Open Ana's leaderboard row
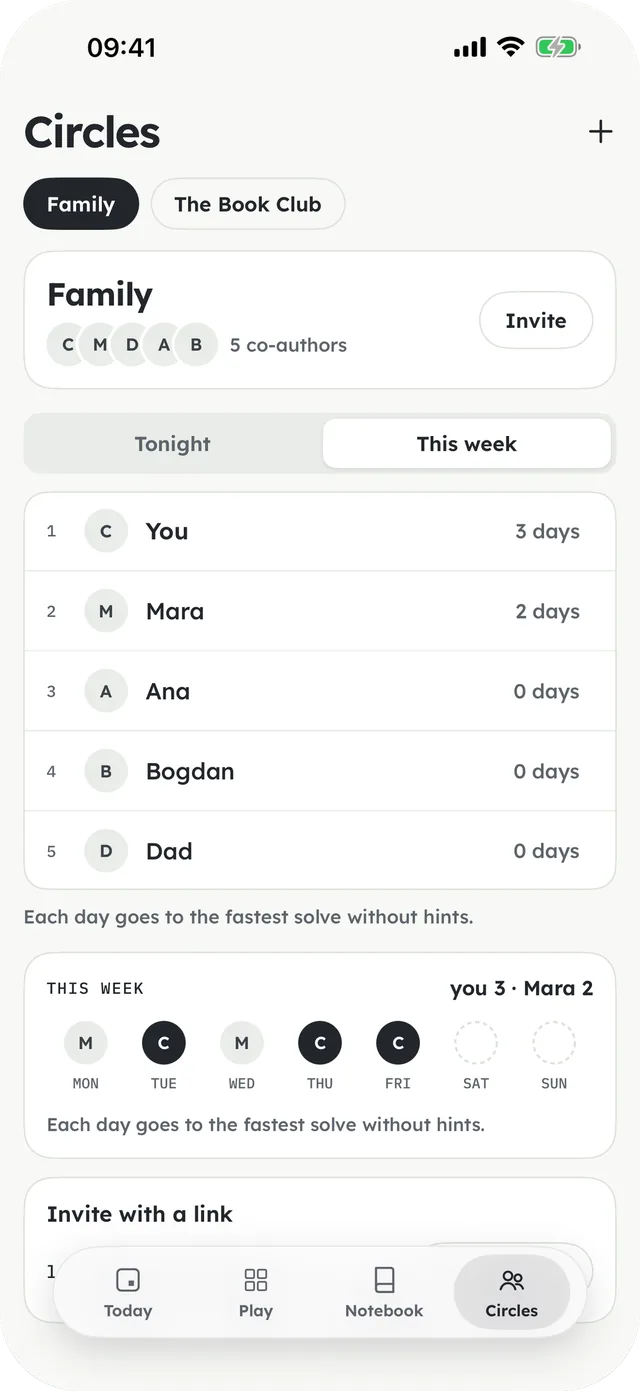The image size is (640, 1391). [x=320, y=691]
